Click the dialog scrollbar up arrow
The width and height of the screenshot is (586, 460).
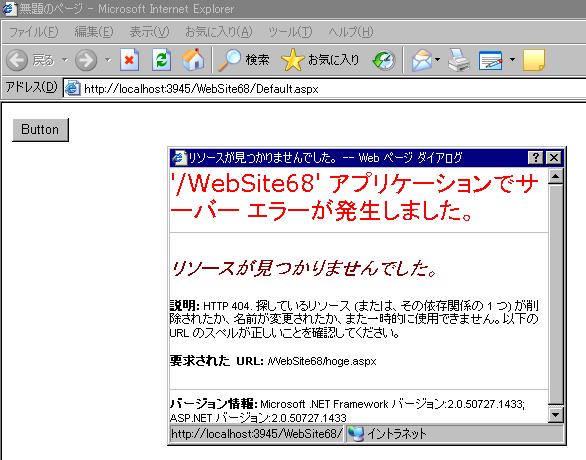point(556,176)
